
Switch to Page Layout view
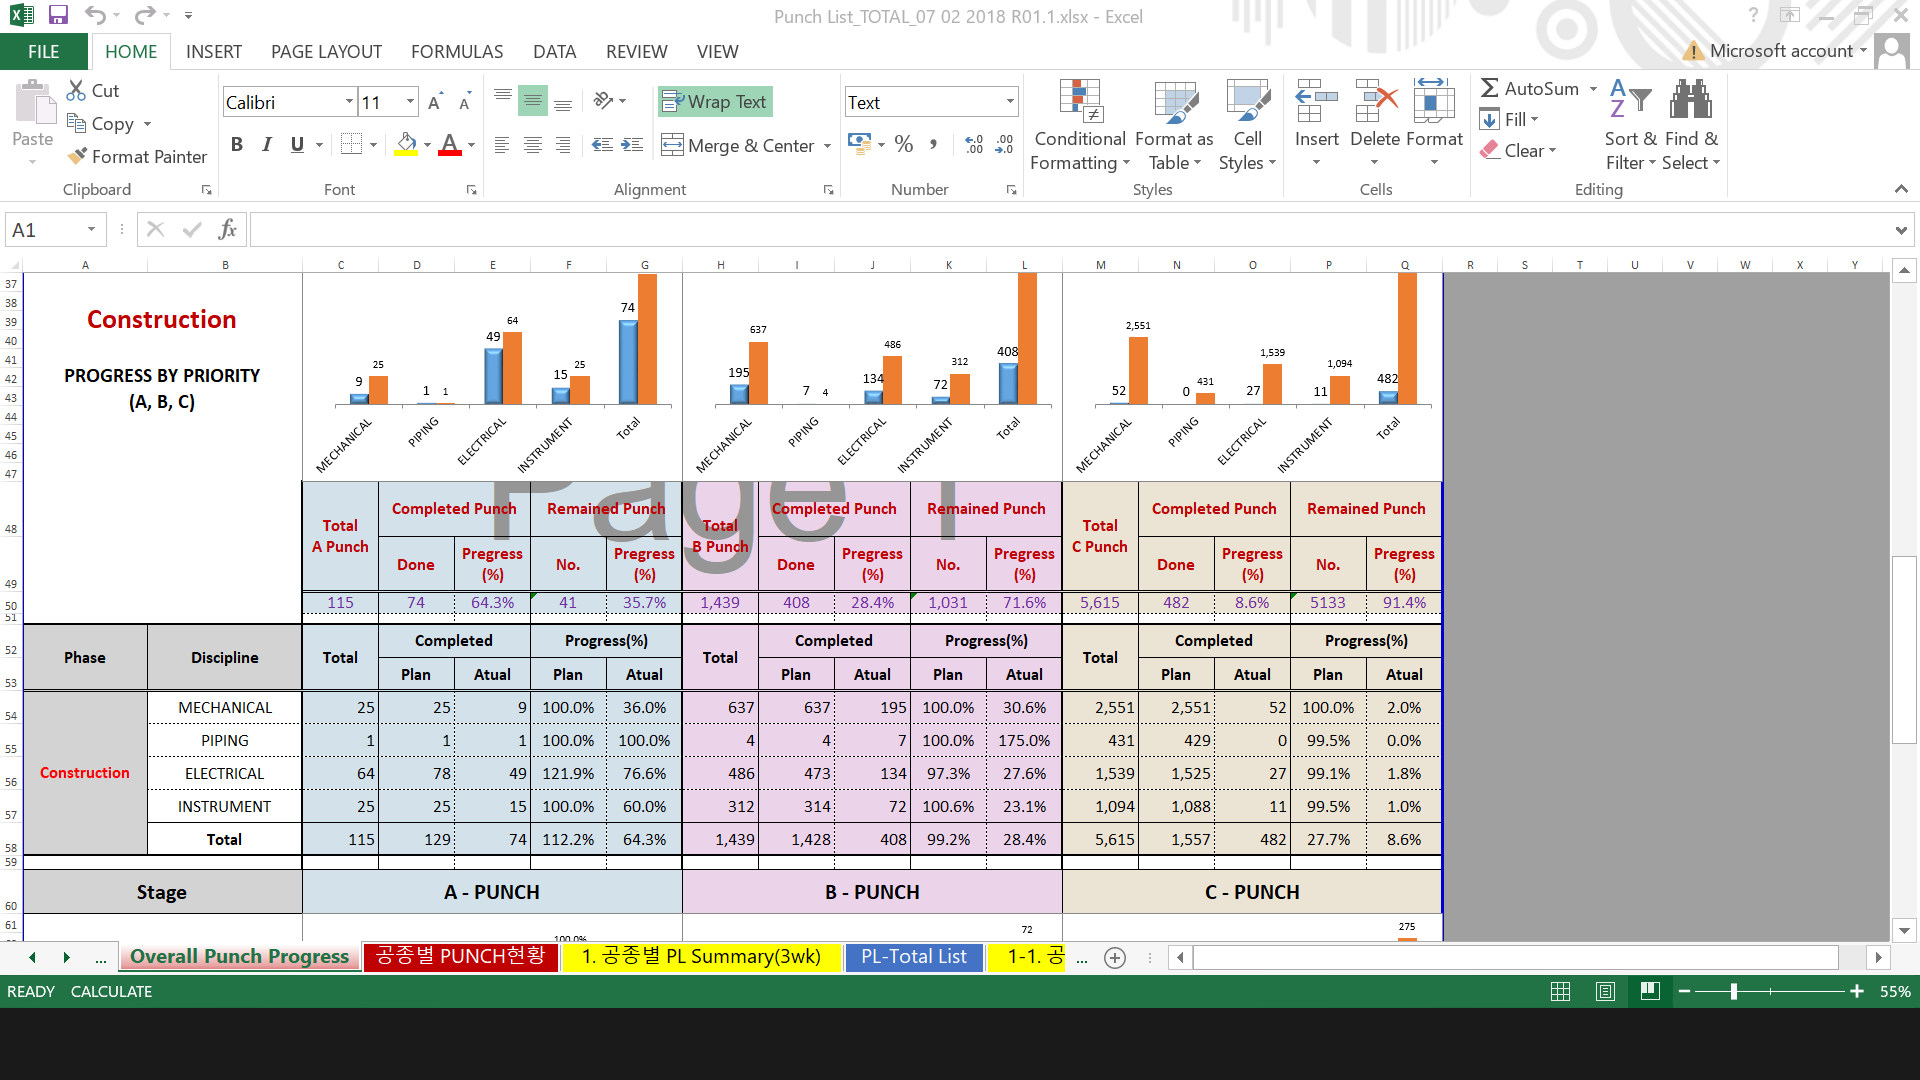point(1605,991)
